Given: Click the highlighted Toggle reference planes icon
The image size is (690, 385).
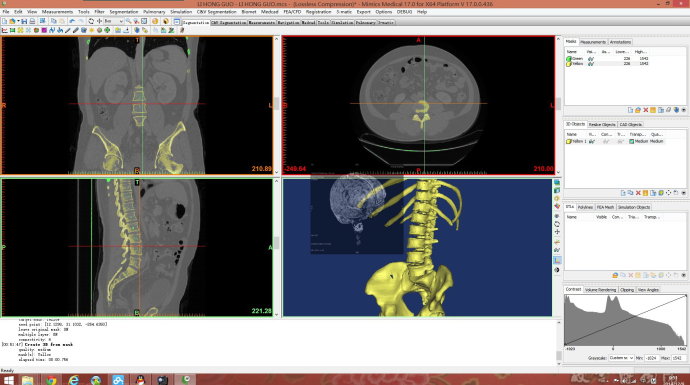Looking at the screenshot, I should coord(557,260).
